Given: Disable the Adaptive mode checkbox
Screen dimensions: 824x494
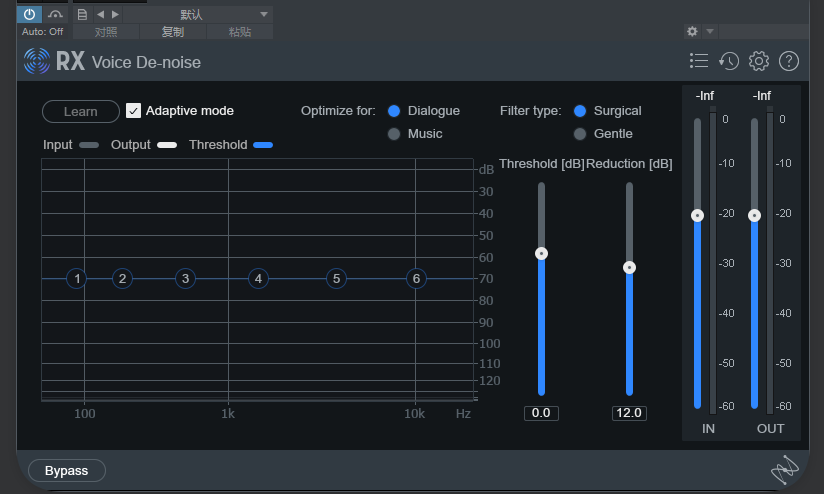Looking at the screenshot, I should pos(134,111).
